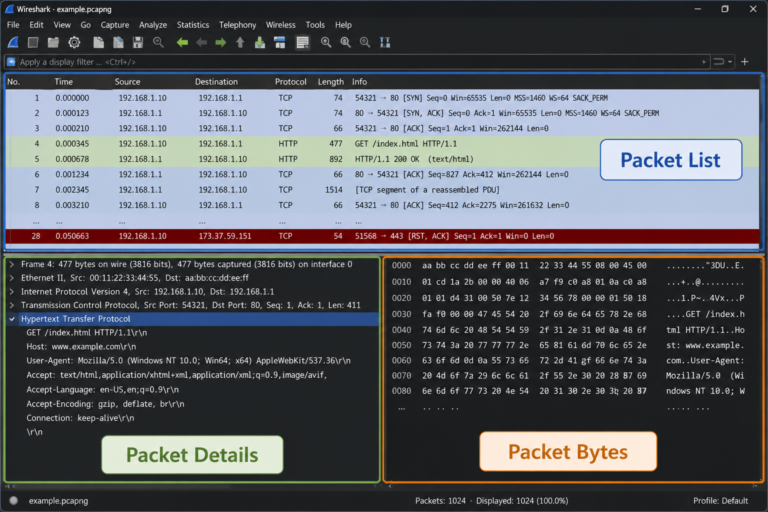
Task: Click the gray up arrow toolbar icon
Action: click(240, 43)
